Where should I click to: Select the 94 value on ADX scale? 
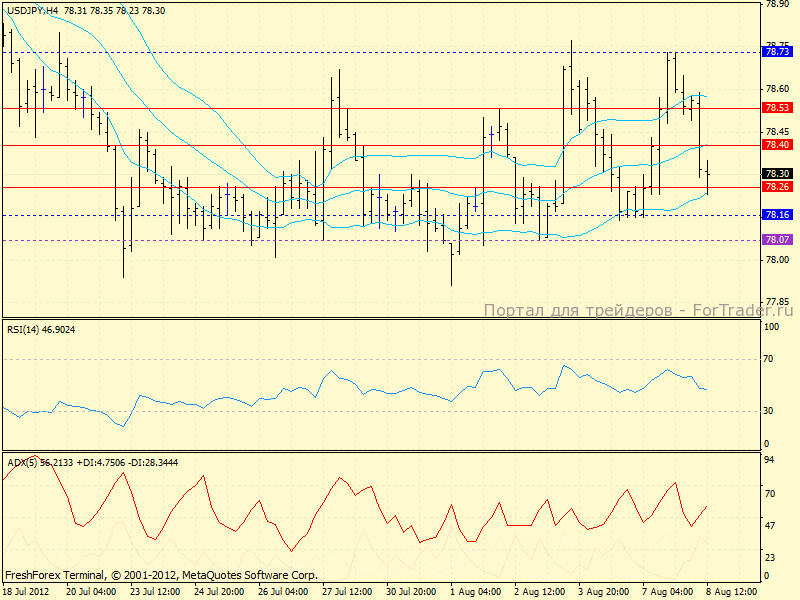(x=769, y=460)
